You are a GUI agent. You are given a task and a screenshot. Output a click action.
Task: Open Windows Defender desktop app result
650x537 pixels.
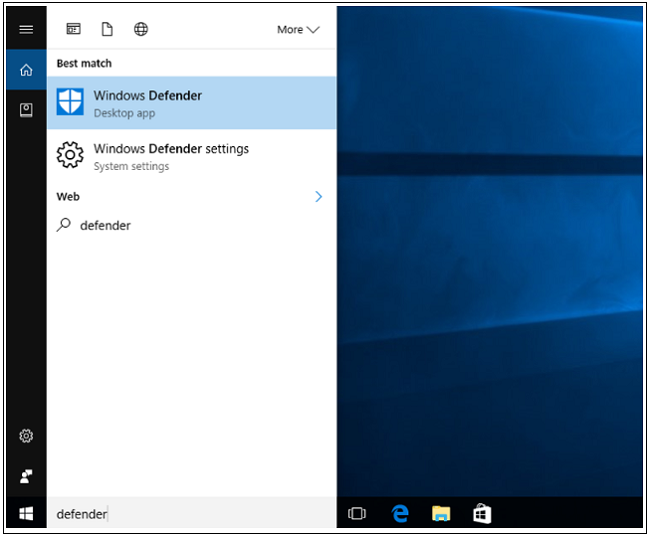192,103
